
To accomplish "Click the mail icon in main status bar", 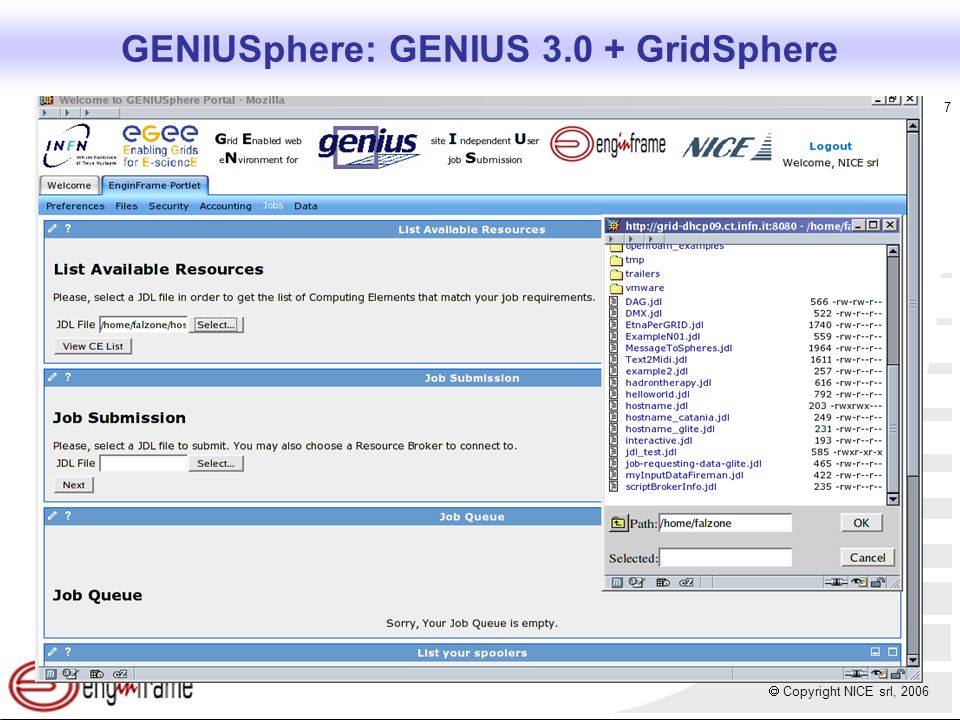I will [x=70, y=674].
